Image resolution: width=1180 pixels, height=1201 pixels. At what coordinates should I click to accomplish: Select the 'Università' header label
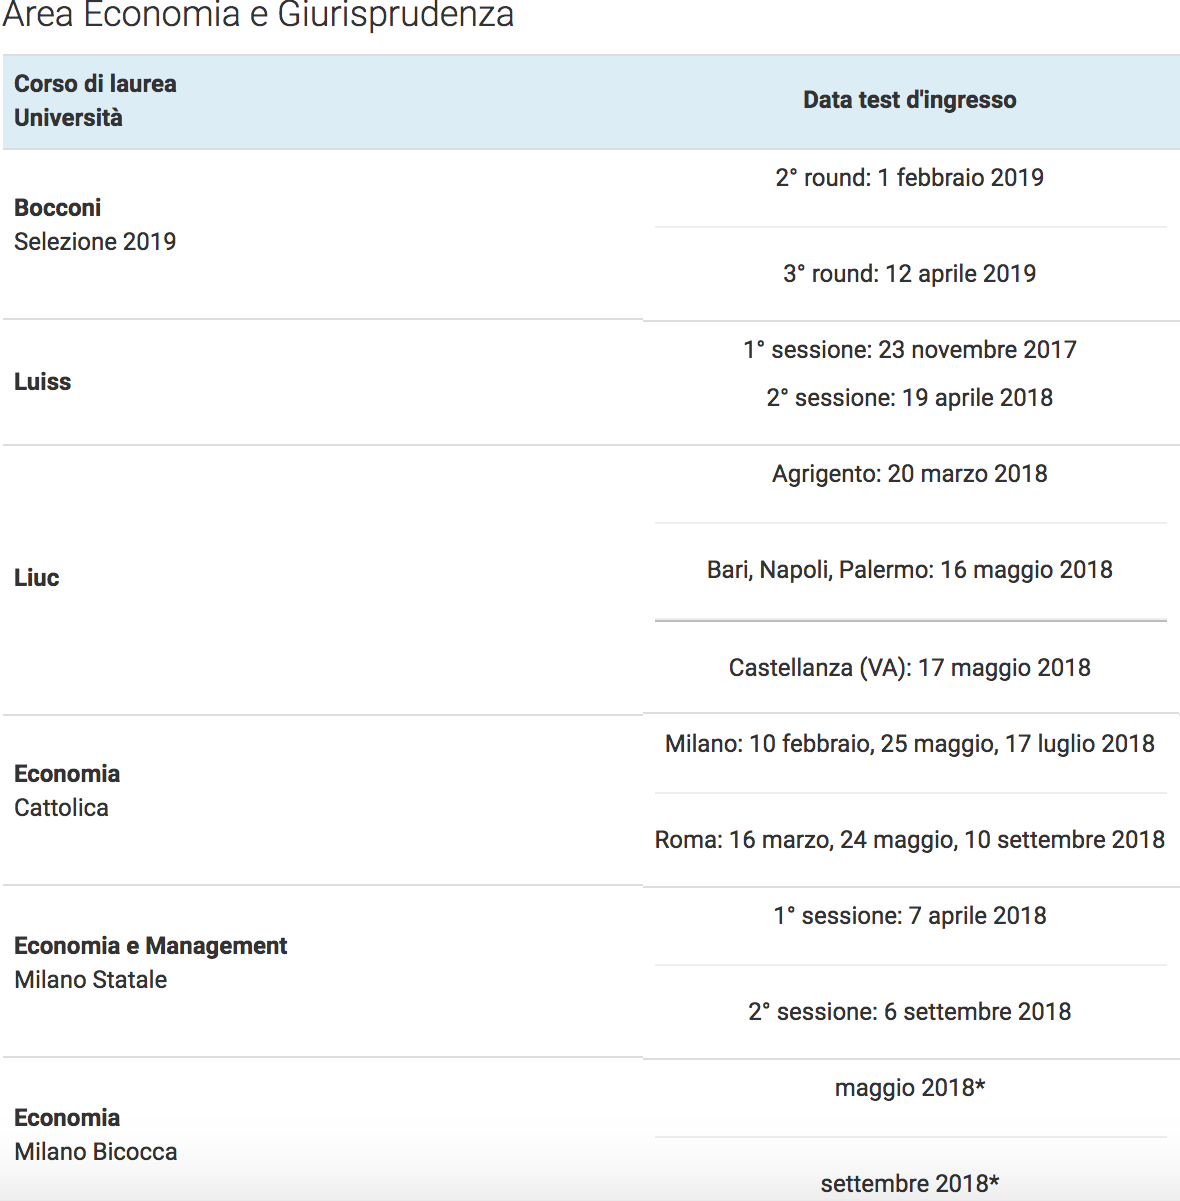click(68, 118)
